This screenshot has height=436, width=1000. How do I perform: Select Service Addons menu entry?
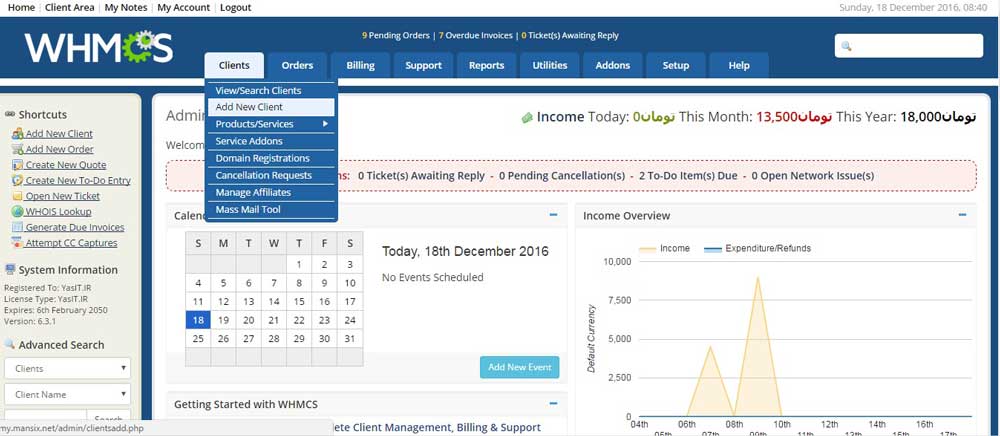coord(271,141)
